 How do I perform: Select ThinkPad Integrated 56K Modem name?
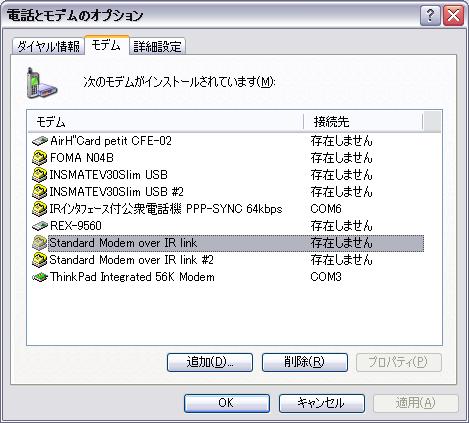coord(132,277)
